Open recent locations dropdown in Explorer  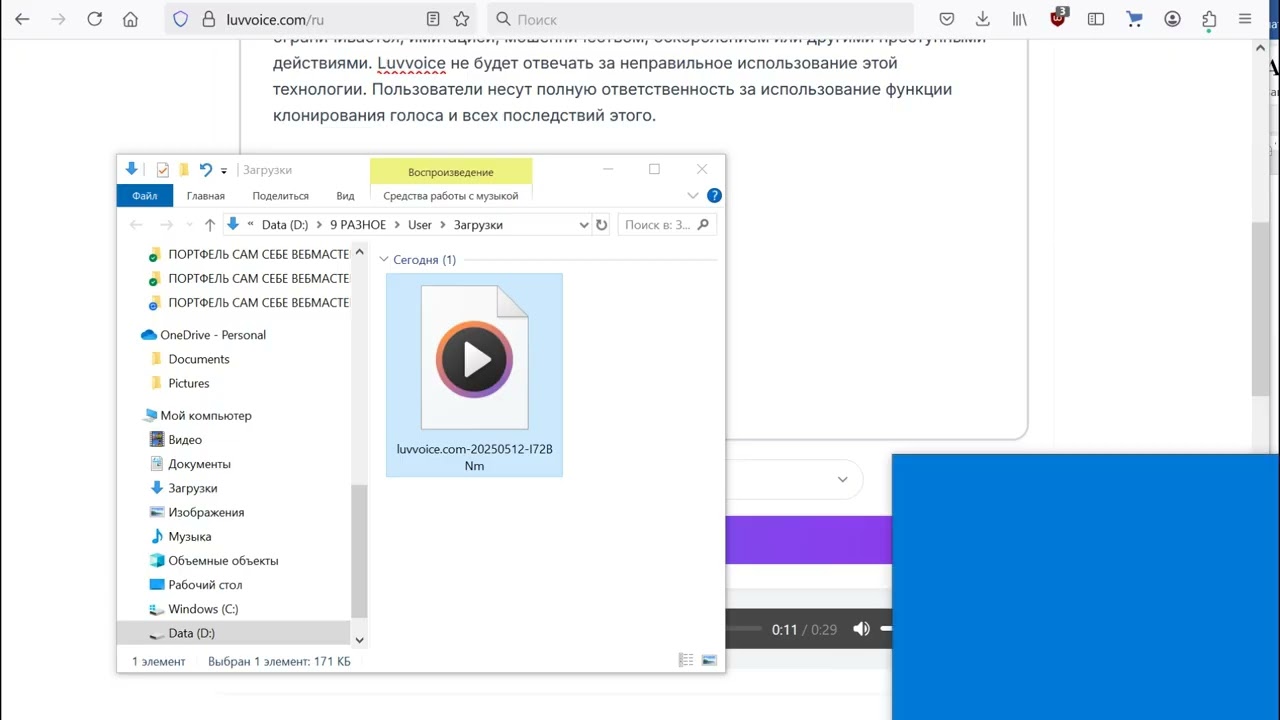[x=190, y=225]
